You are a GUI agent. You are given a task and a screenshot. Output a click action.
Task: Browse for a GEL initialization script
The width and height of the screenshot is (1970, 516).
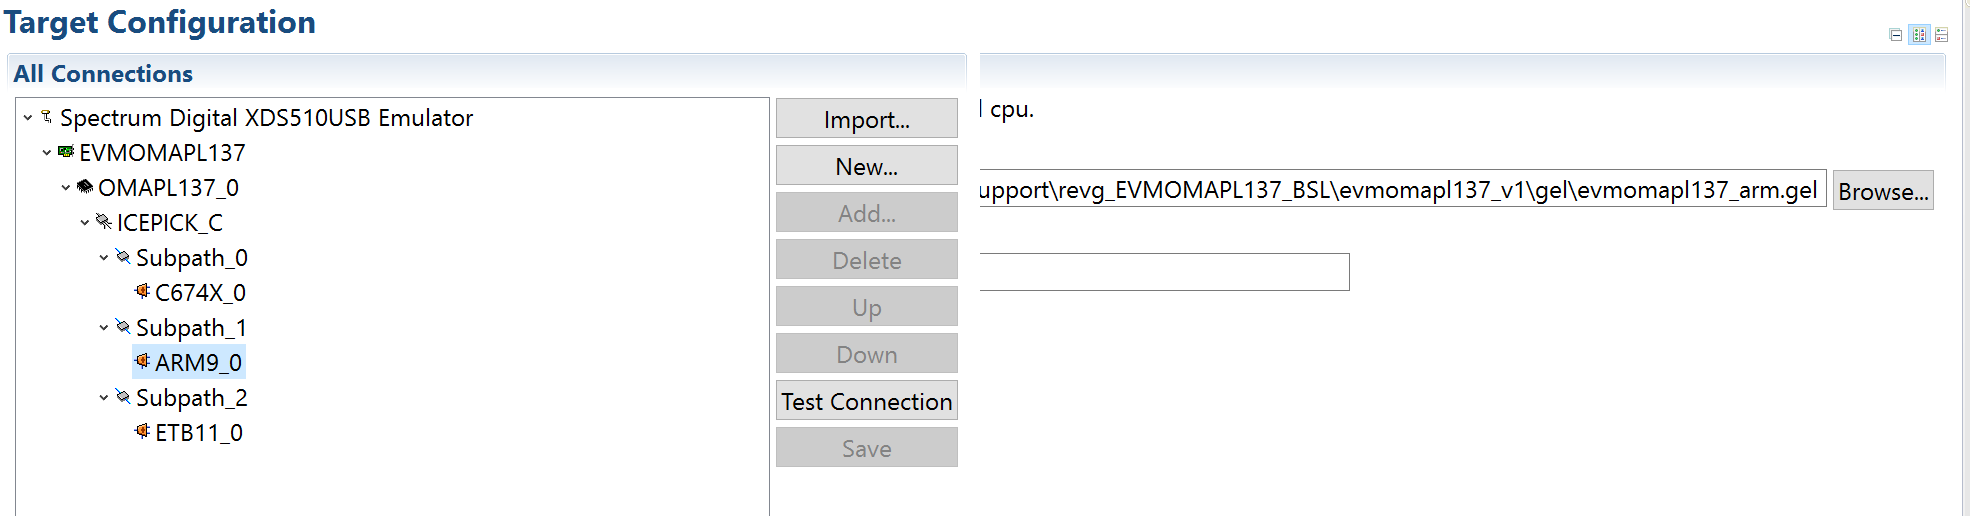1882,191
